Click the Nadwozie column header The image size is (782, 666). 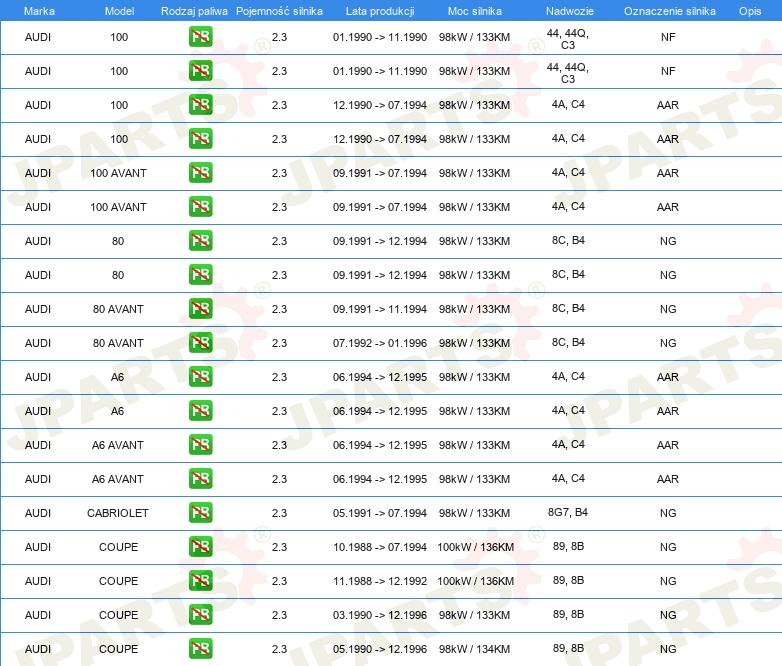point(570,11)
